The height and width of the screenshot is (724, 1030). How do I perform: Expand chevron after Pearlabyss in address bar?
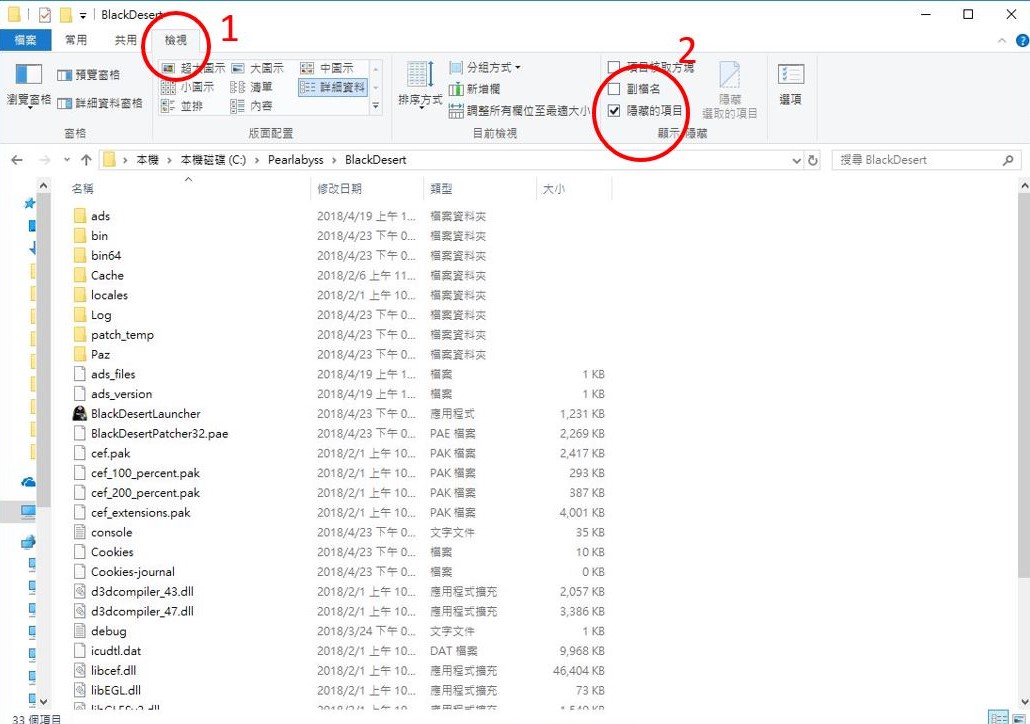click(334, 160)
